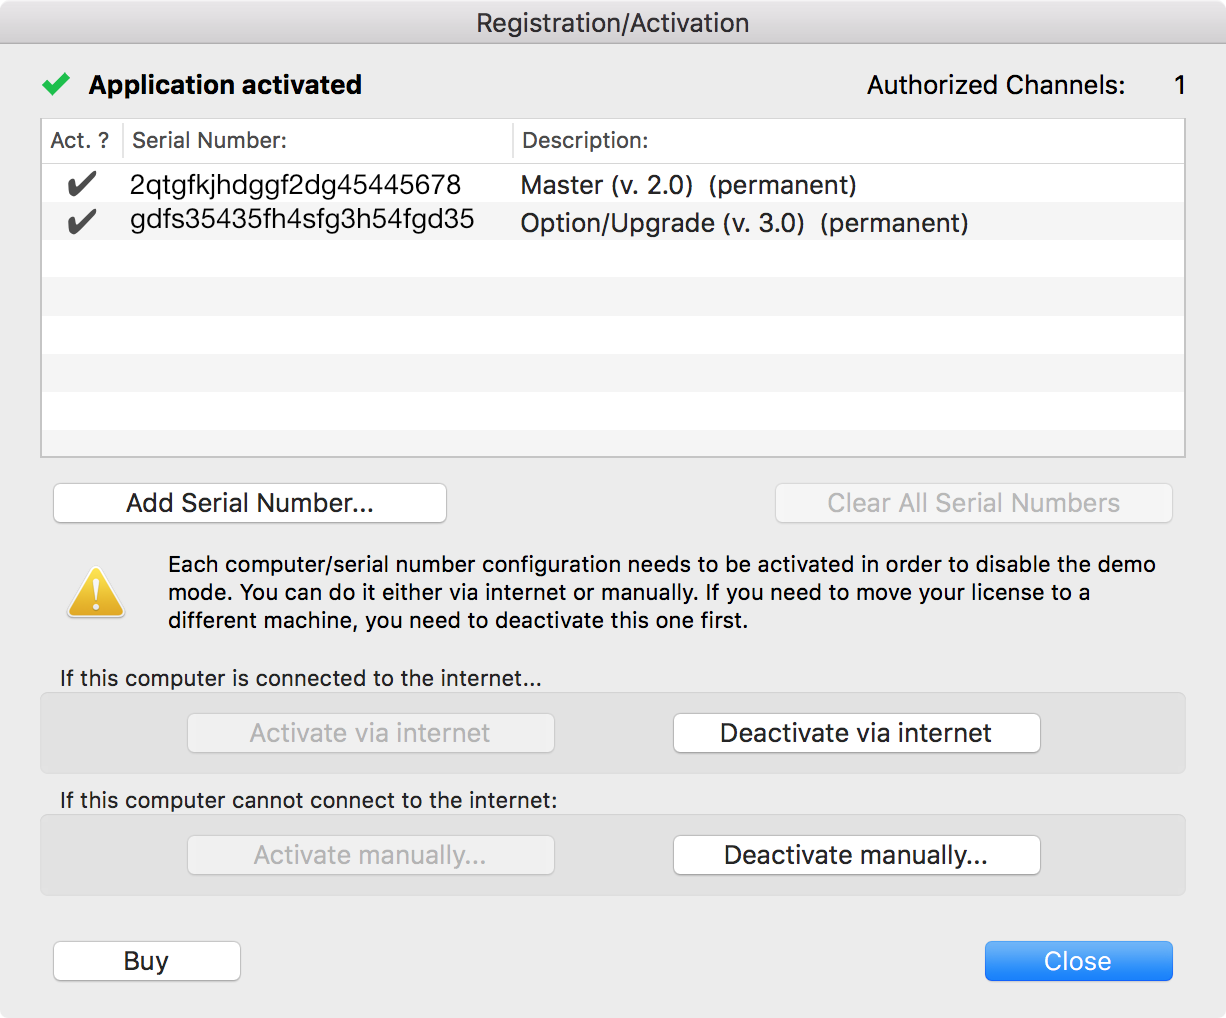Close the Registration/Activation dialog

[x=1079, y=961]
